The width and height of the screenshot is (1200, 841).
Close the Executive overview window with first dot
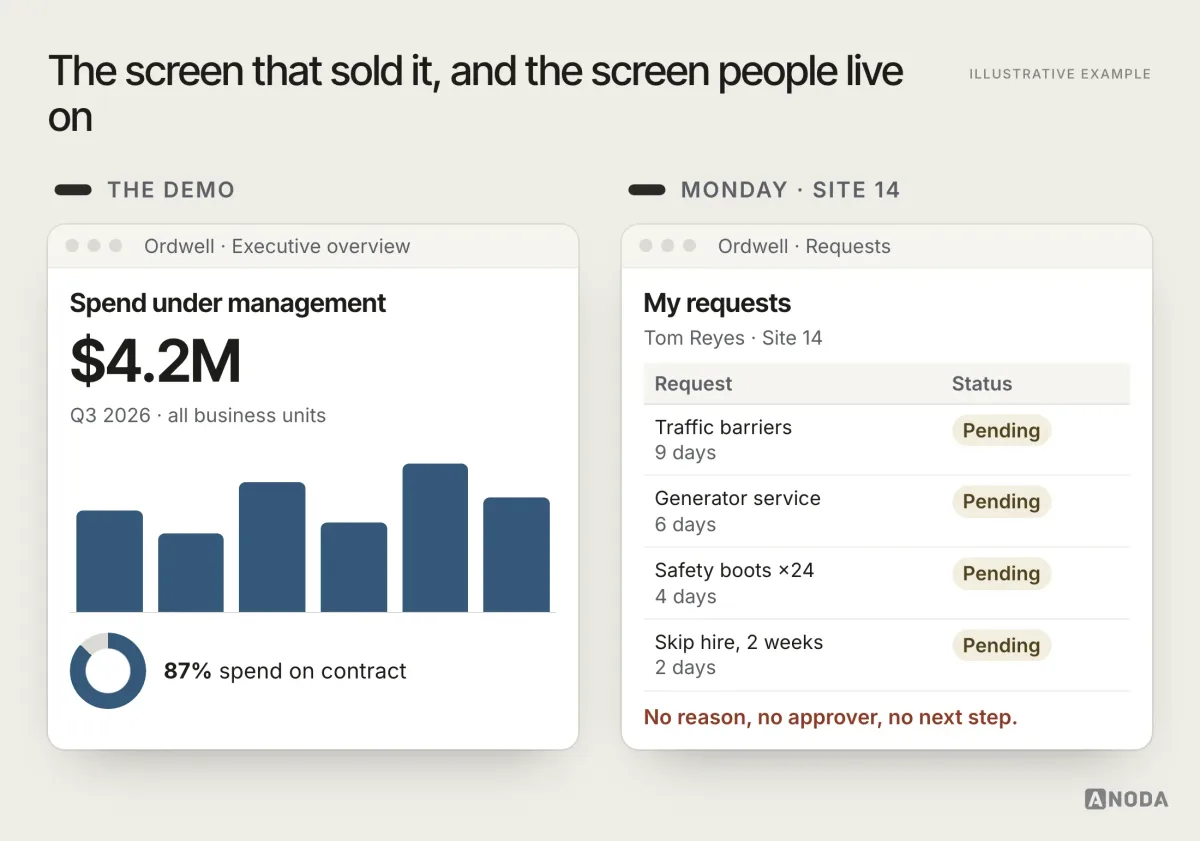pyautogui.click(x=72, y=246)
